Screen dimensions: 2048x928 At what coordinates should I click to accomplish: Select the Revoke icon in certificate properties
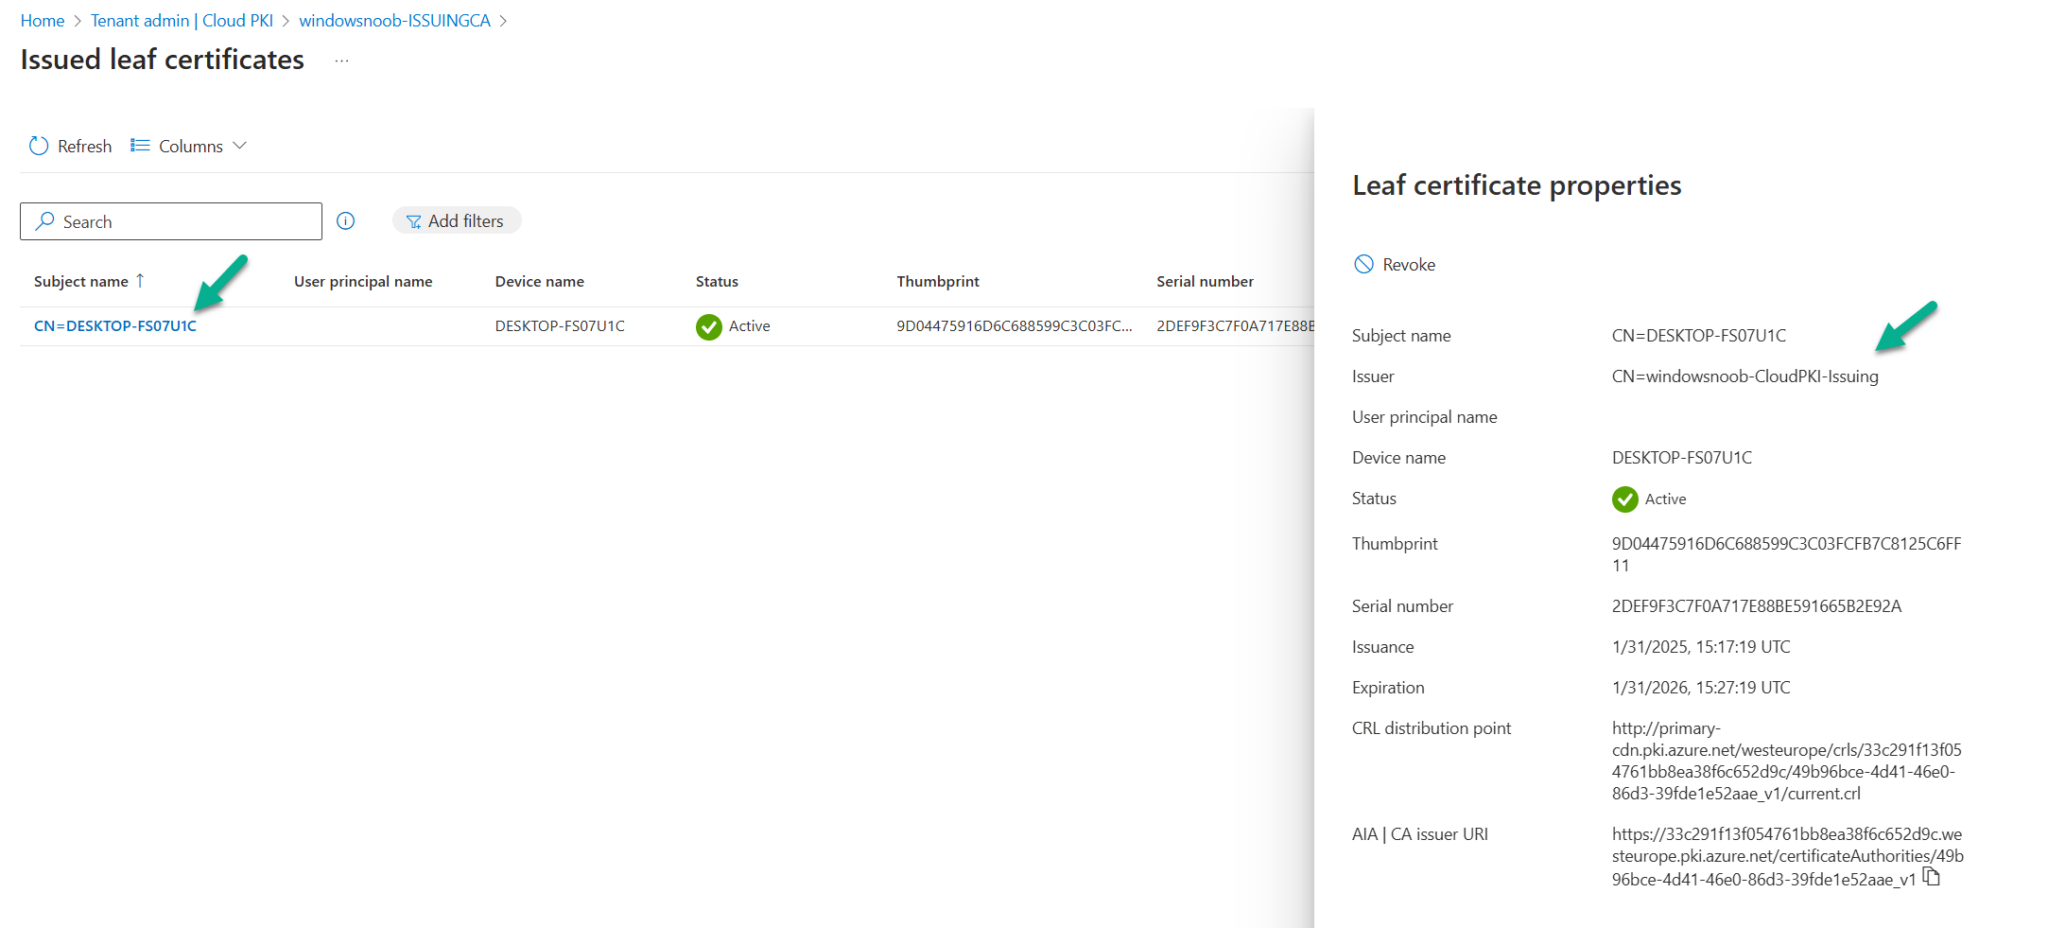point(1364,263)
